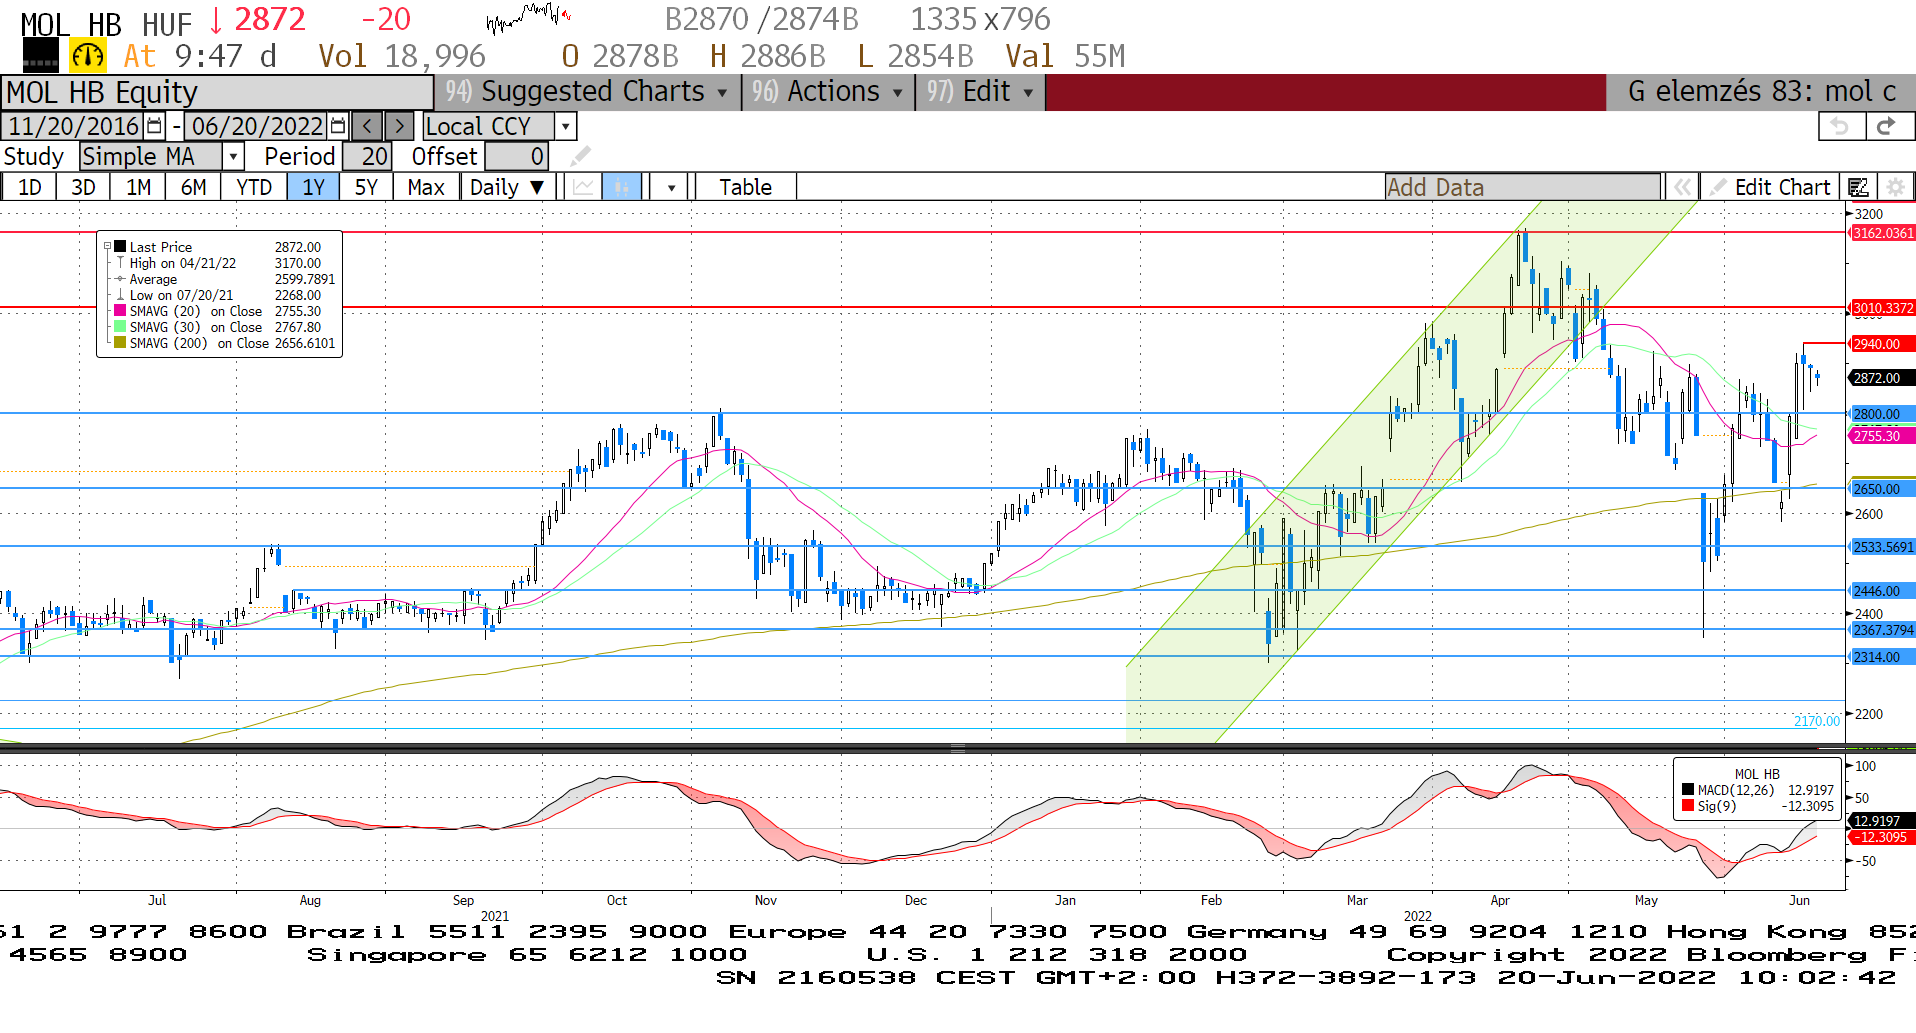
Task: Switch to line chart style icon
Action: (x=583, y=187)
